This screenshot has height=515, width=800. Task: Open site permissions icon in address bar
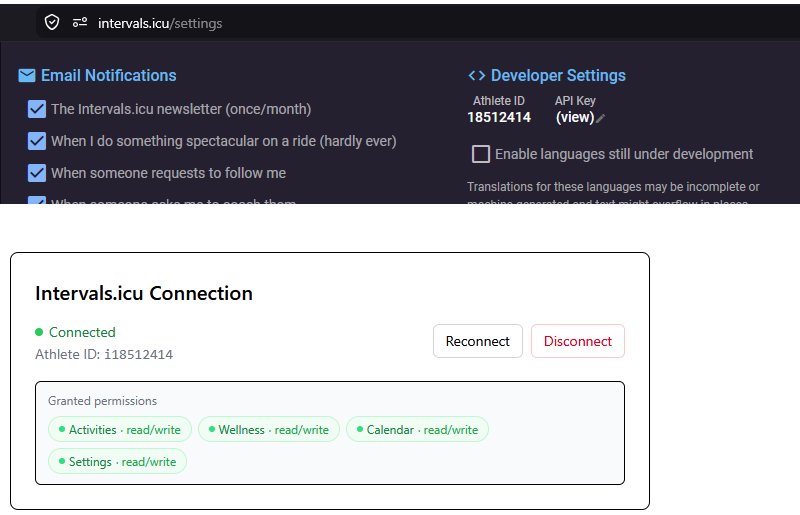80,22
